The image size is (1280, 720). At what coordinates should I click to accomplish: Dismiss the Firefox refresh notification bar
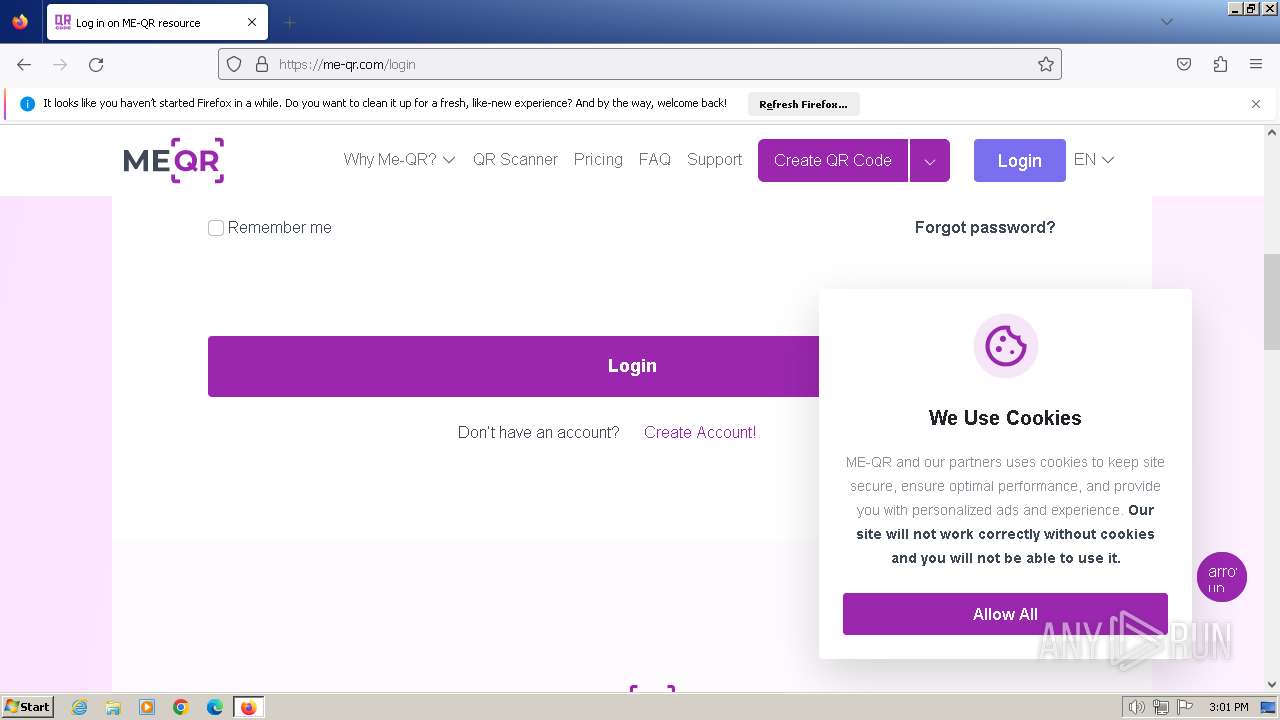[x=1256, y=104]
